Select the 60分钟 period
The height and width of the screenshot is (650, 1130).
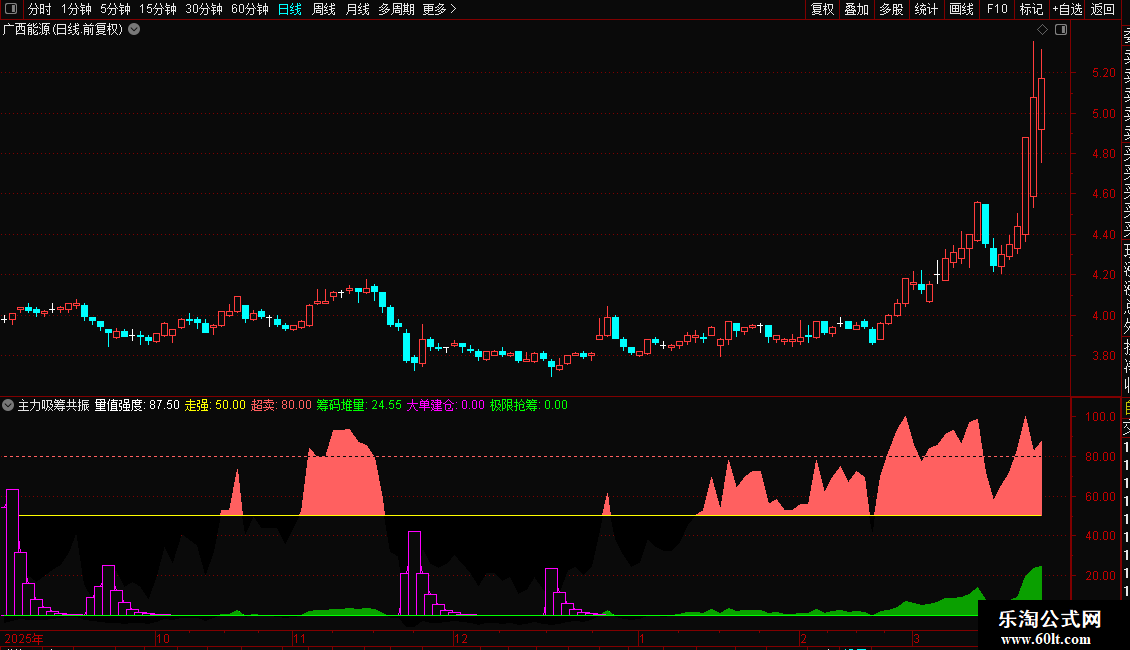tap(250, 9)
